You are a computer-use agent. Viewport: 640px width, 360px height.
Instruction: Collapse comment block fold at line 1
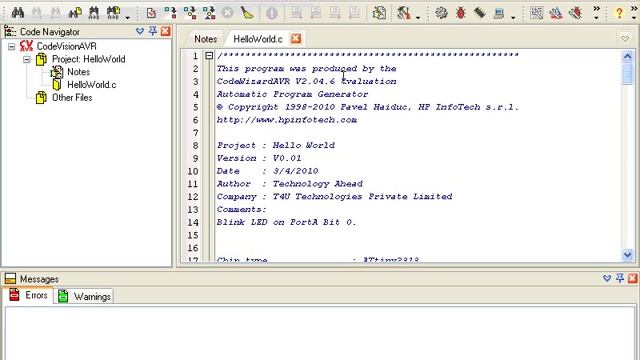(209, 56)
